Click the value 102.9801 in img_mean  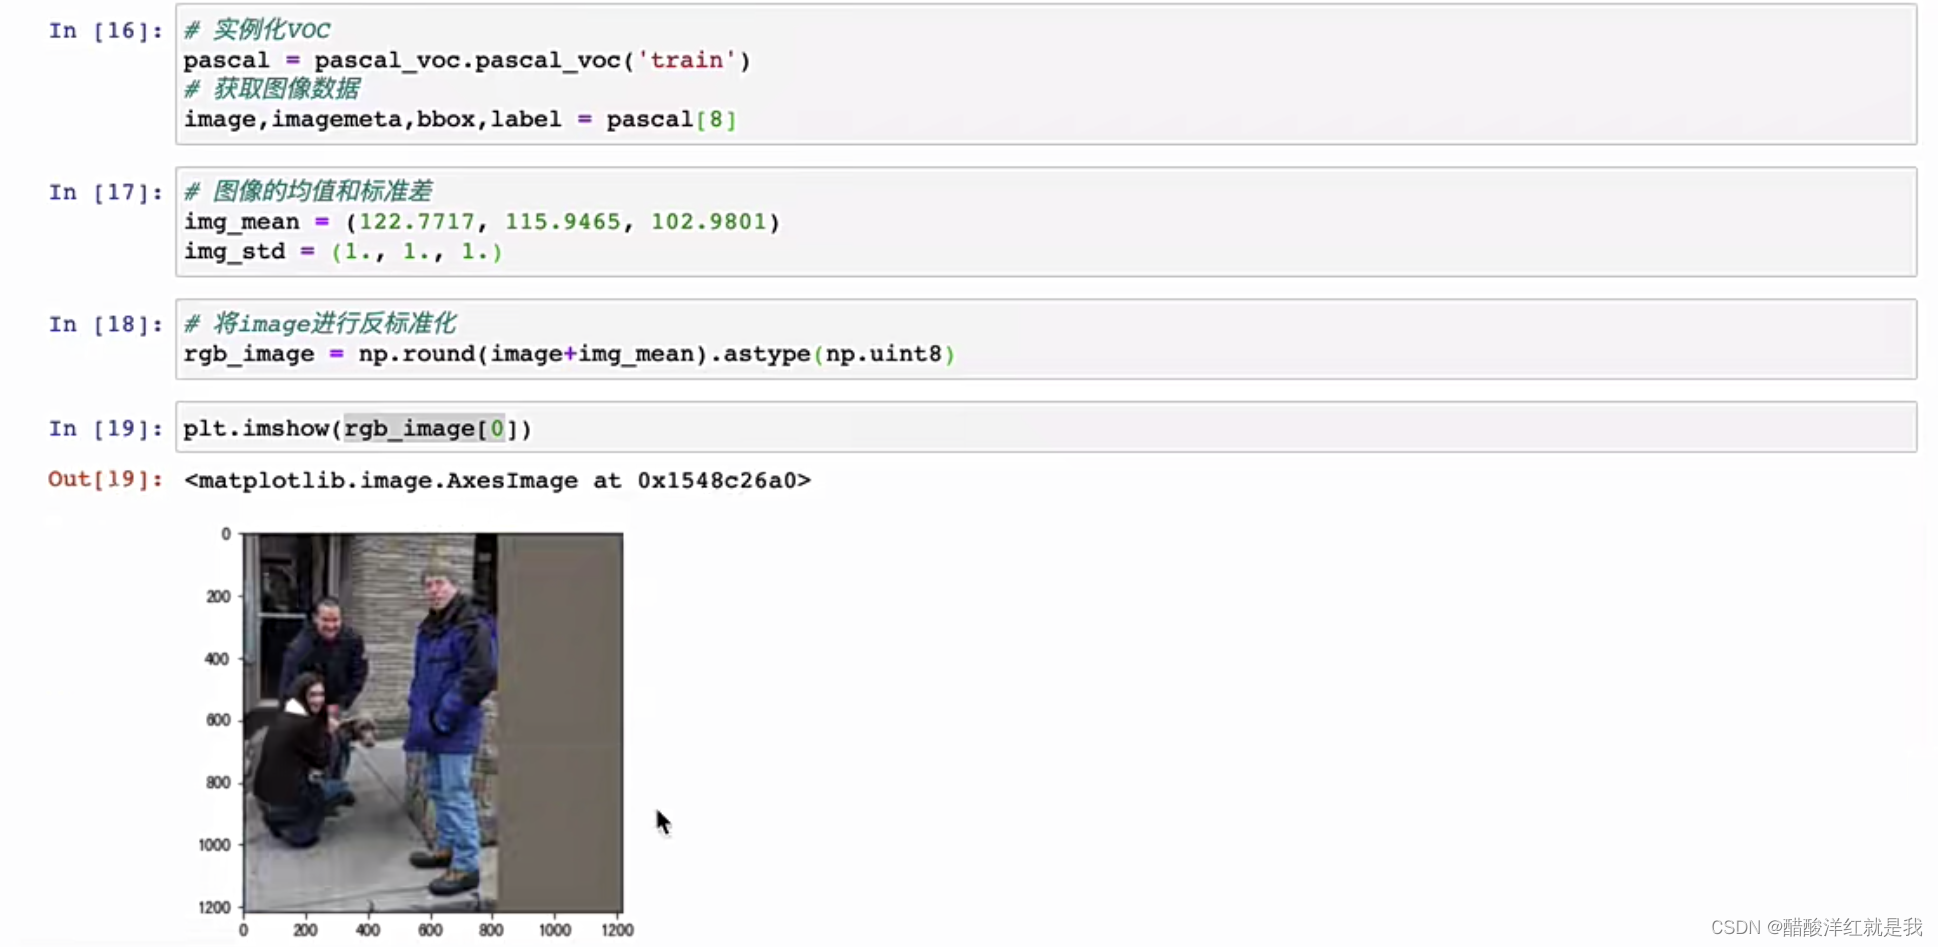[708, 222]
